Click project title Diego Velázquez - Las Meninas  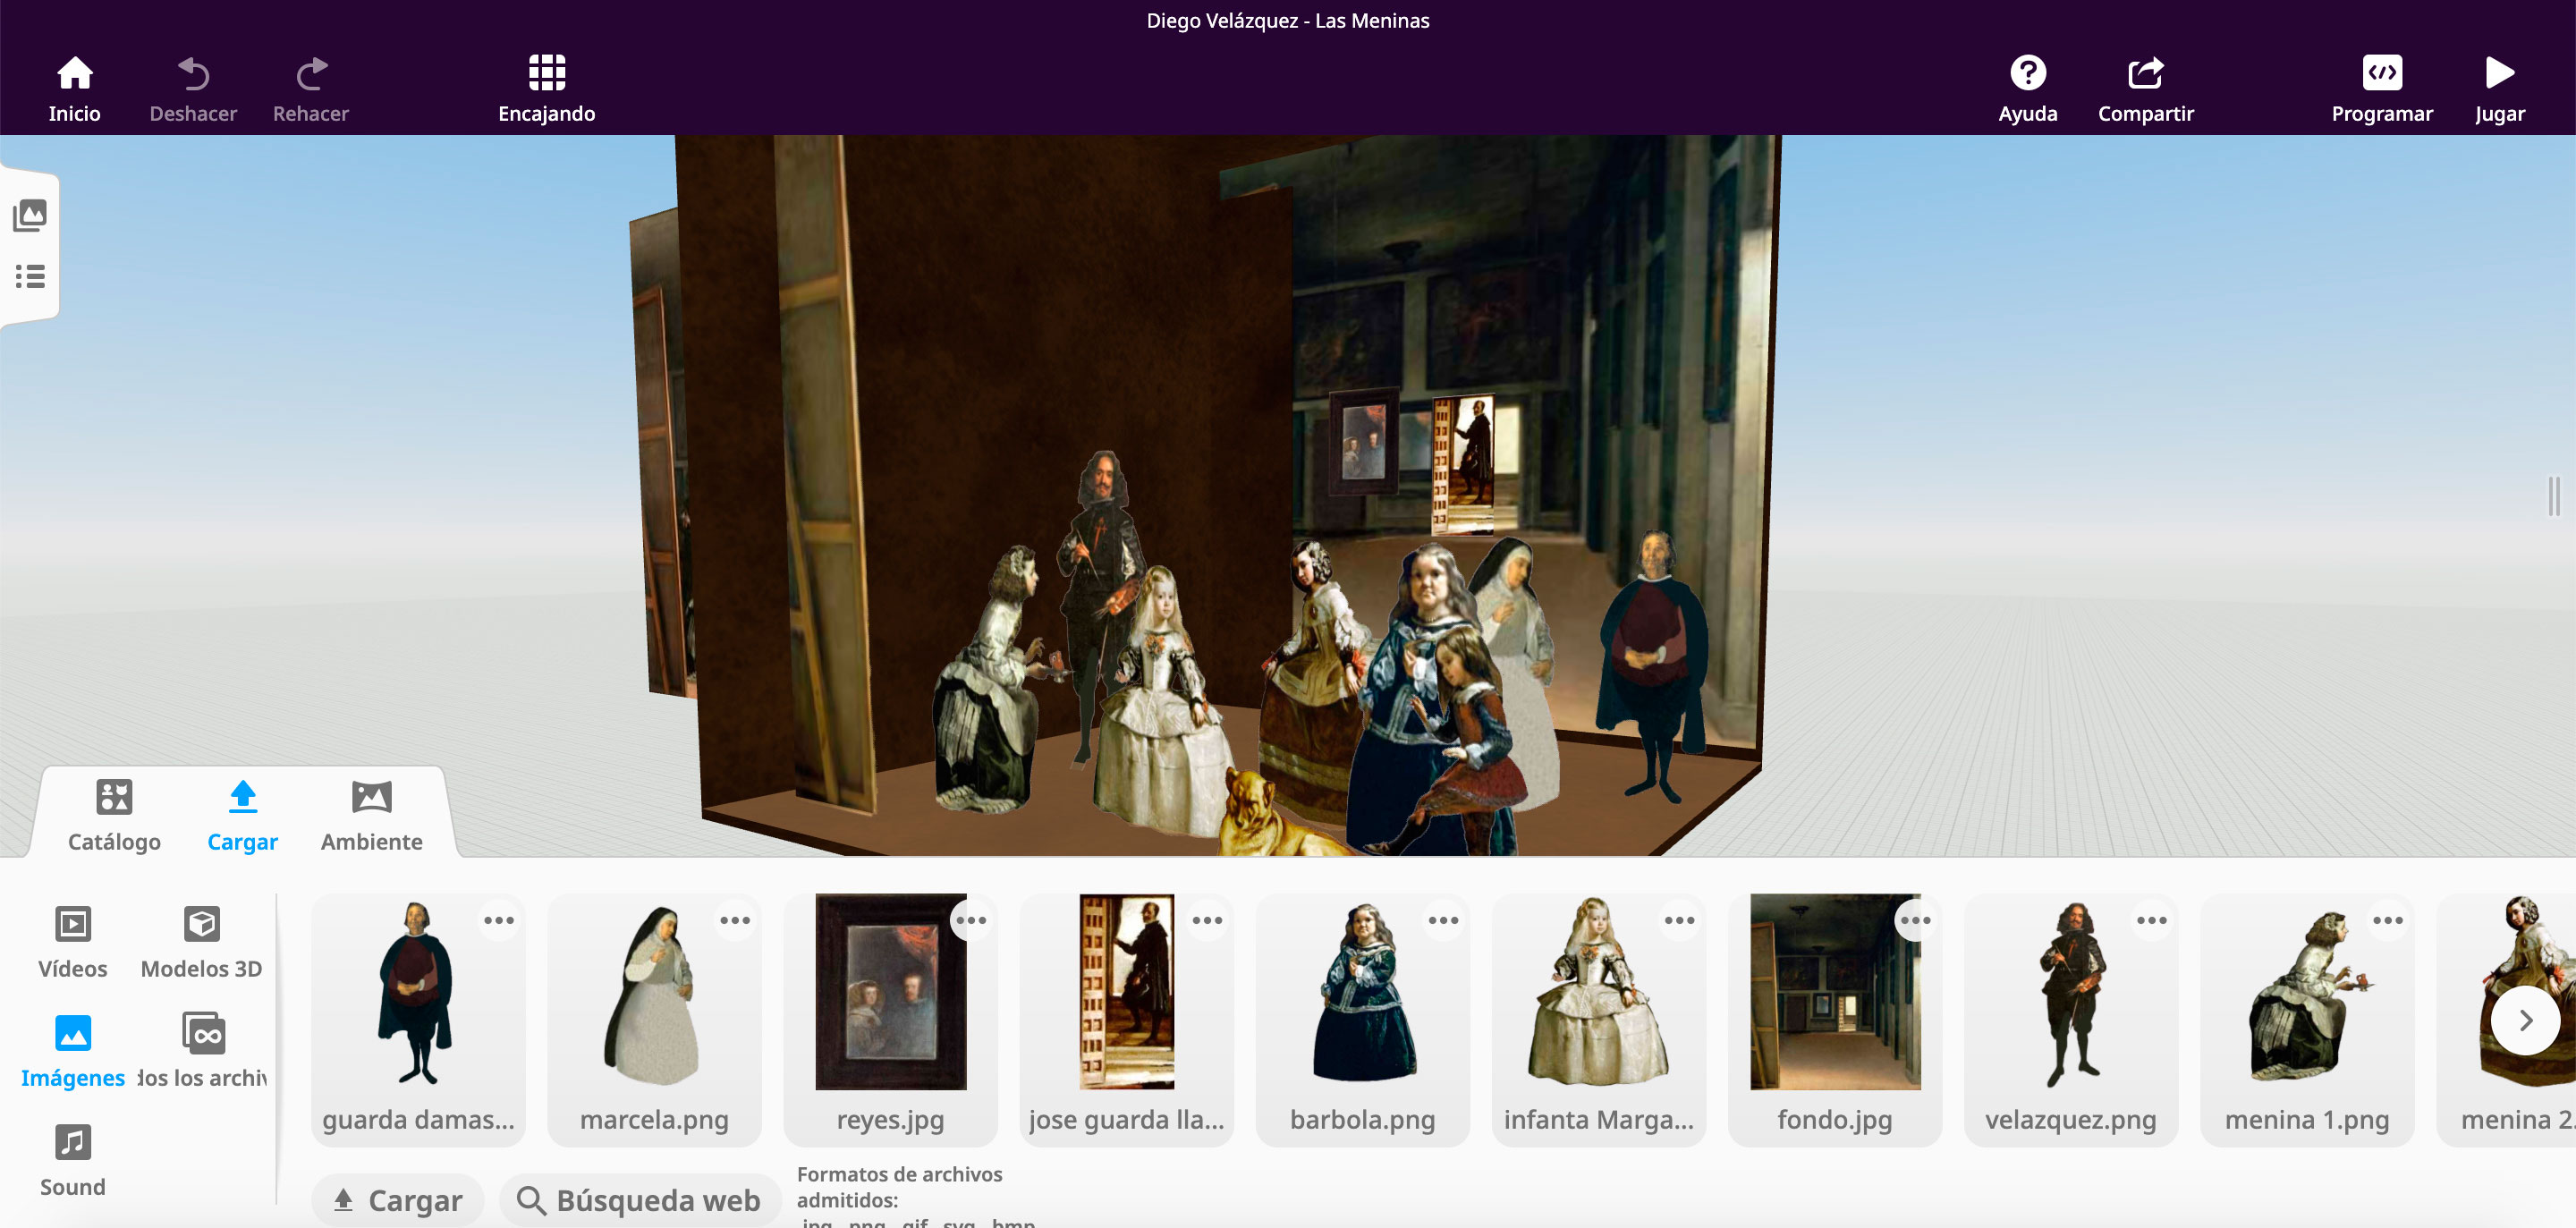coord(1287,20)
